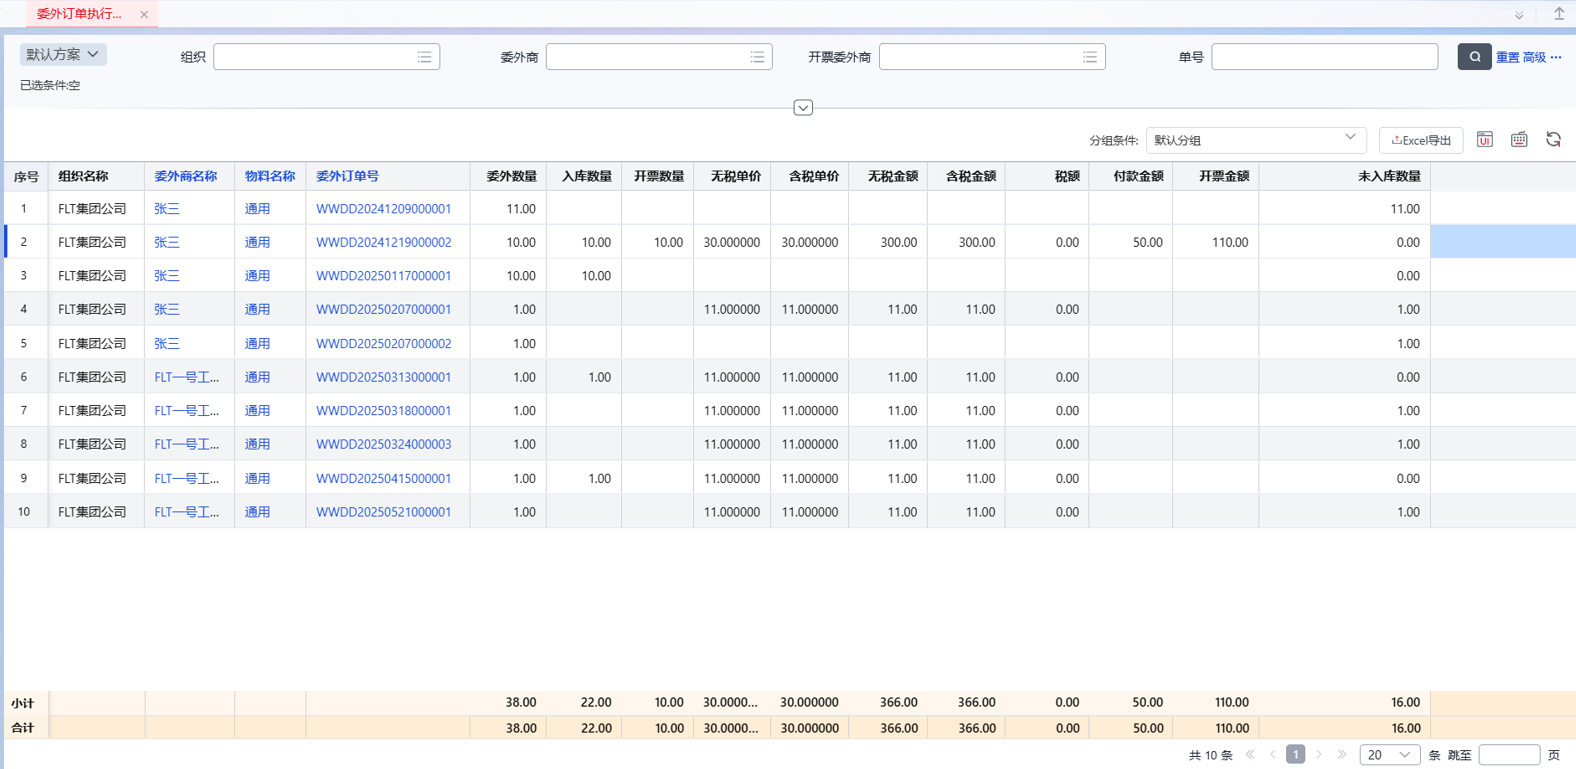Viewport: 1576px width, 769px height.
Task: Click the keyboard shortcut icon
Action: pos(1519,139)
